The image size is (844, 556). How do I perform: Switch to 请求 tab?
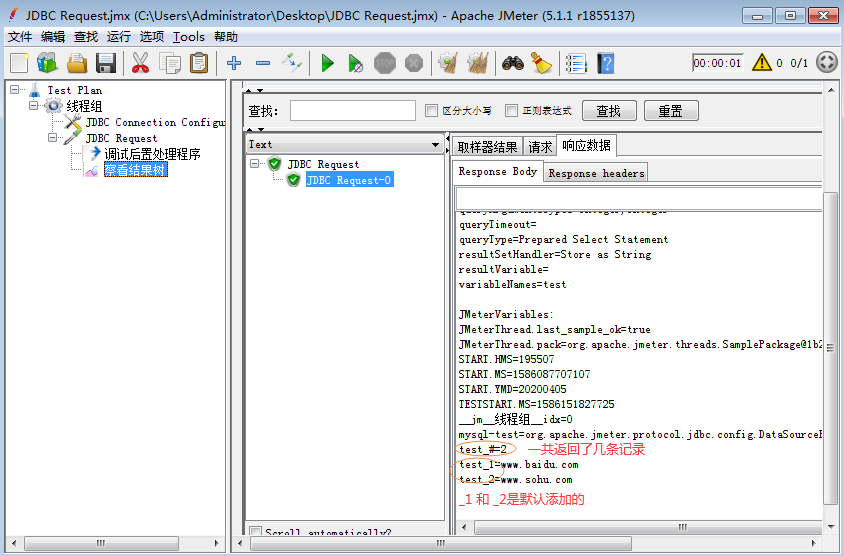(540, 146)
